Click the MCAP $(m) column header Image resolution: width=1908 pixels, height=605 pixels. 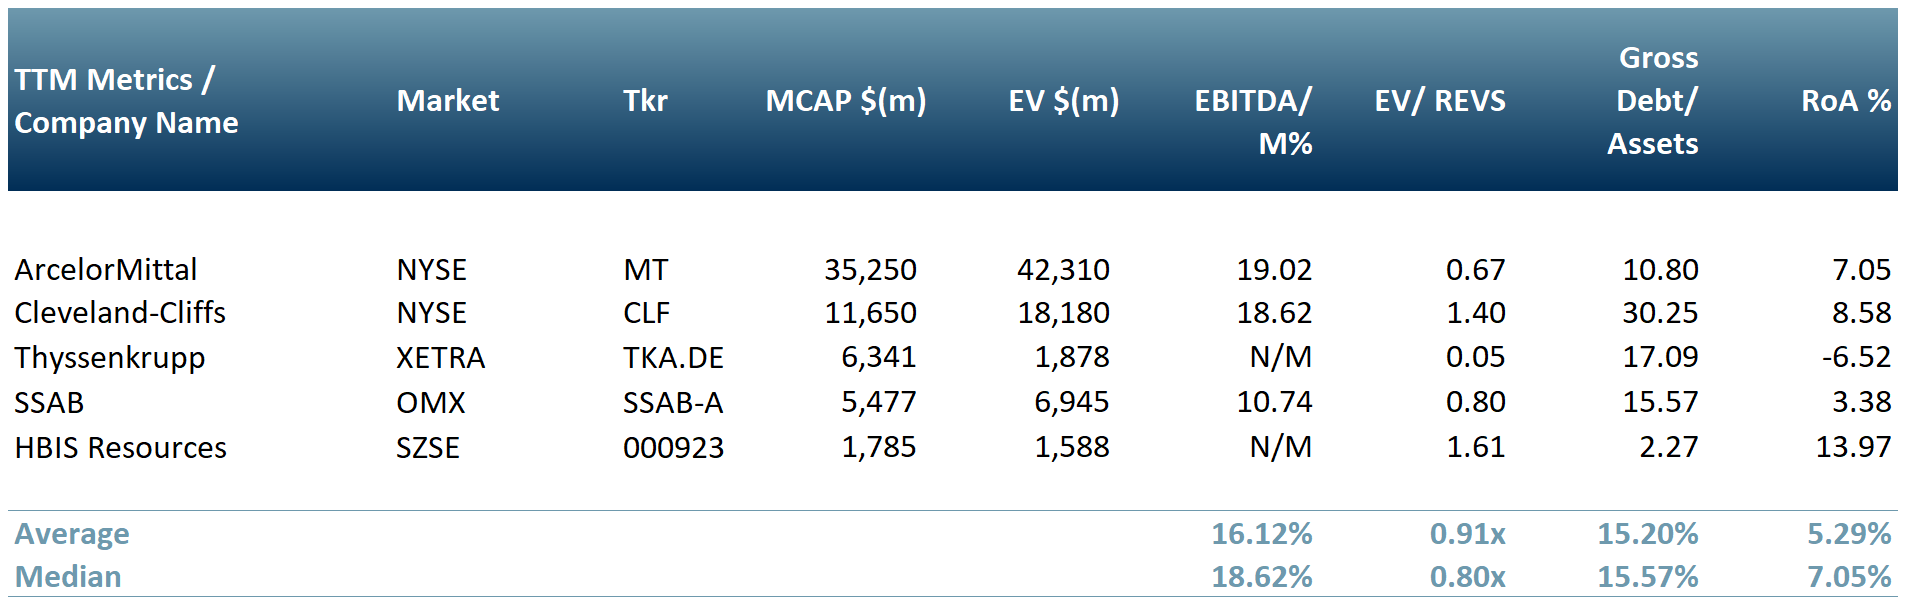point(845,100)
